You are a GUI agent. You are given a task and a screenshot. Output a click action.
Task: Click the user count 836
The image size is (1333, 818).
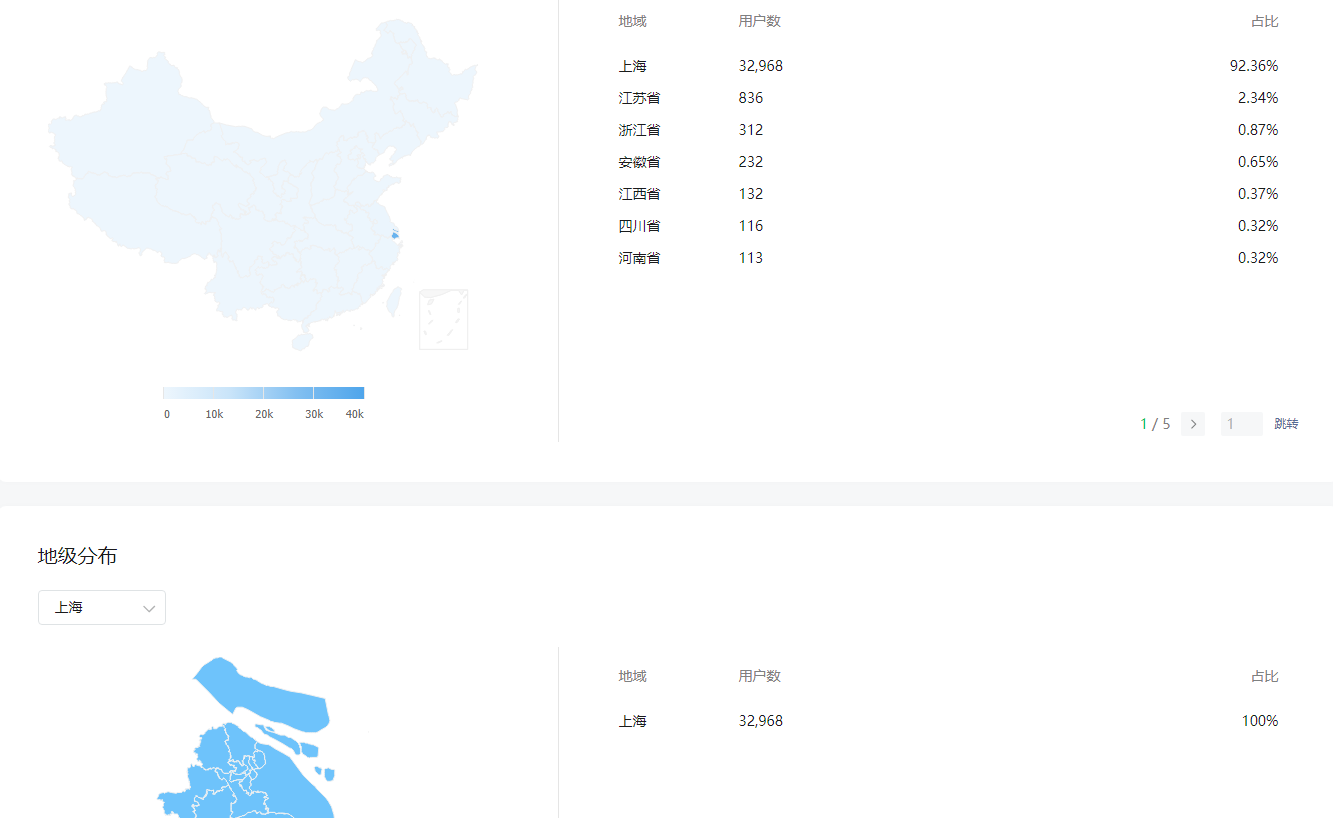(751, 98)
